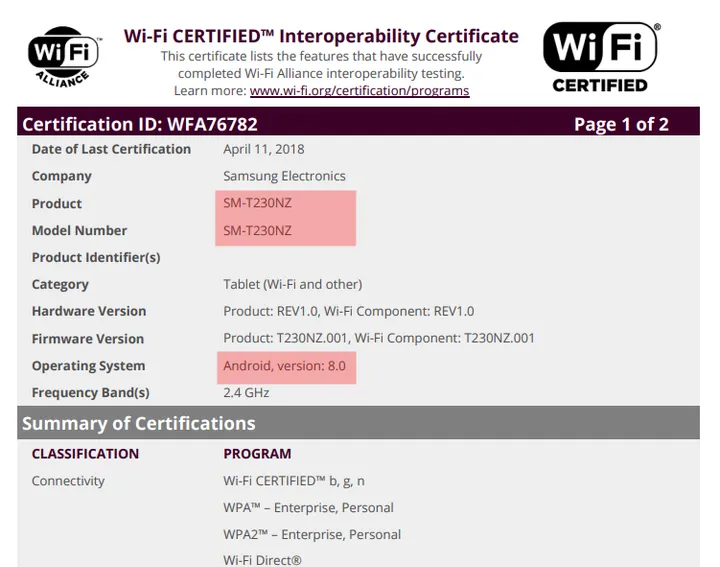Viewport: 720px width, 567px height.
Task: Click the Firmware Version T230NZ.001 value
Action: click(x=378, y=338)
